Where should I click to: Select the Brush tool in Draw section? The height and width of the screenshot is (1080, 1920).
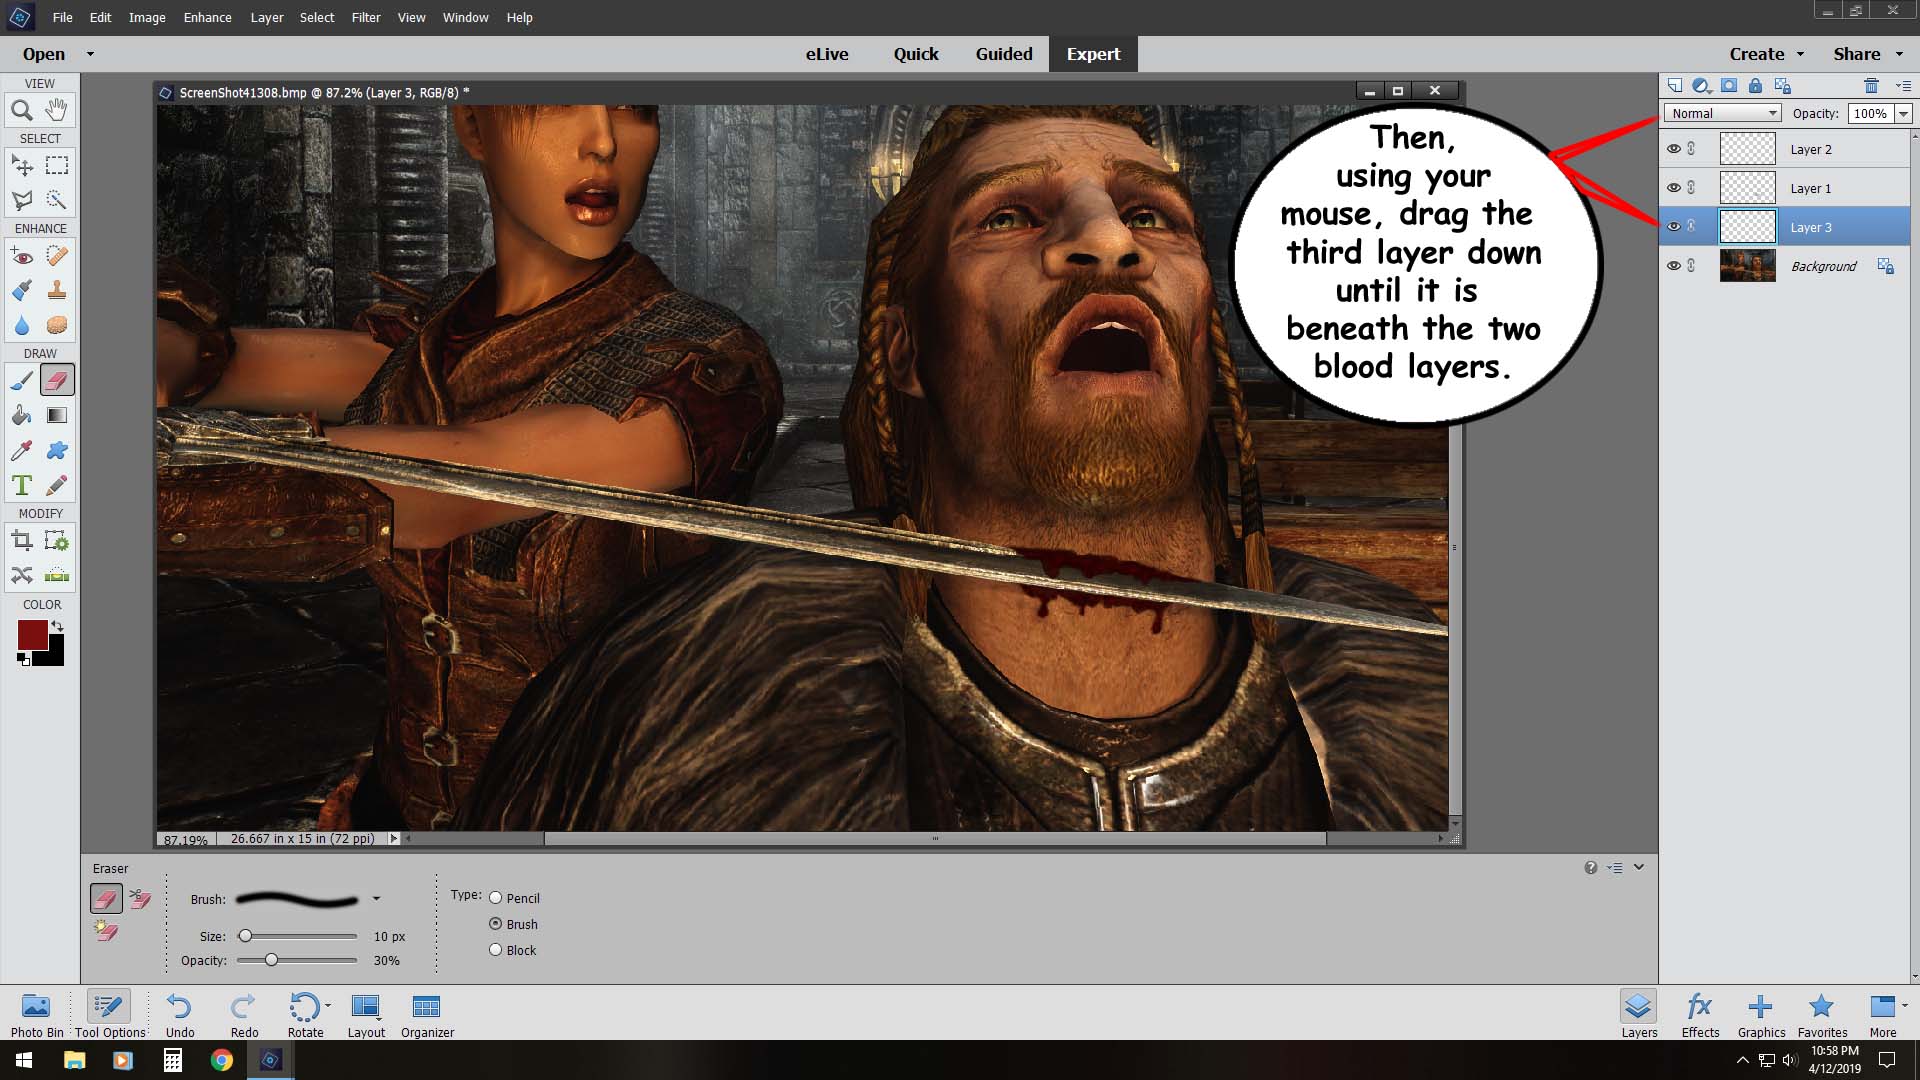tap(22, 380)
